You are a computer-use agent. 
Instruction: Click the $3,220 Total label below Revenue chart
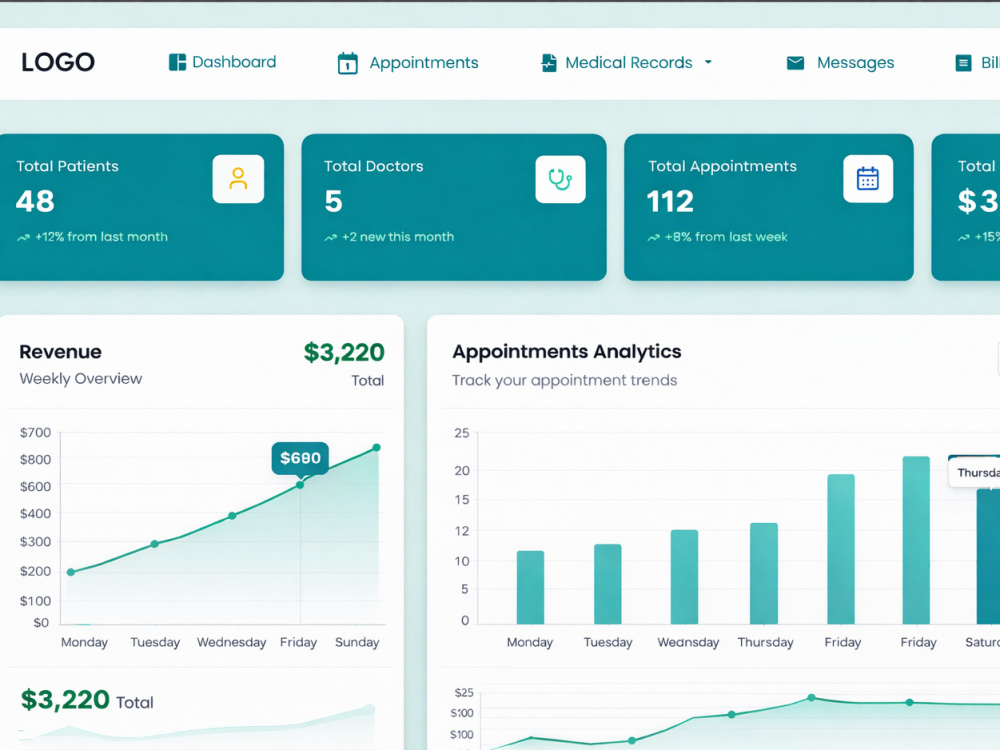tap(87, 700)
